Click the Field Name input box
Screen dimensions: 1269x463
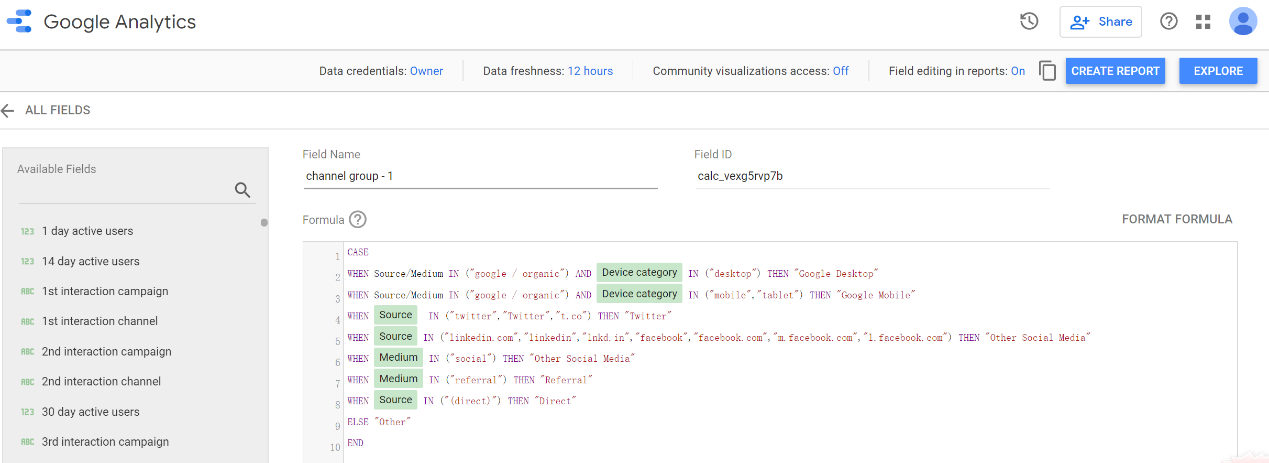click(x=480, y=177)
